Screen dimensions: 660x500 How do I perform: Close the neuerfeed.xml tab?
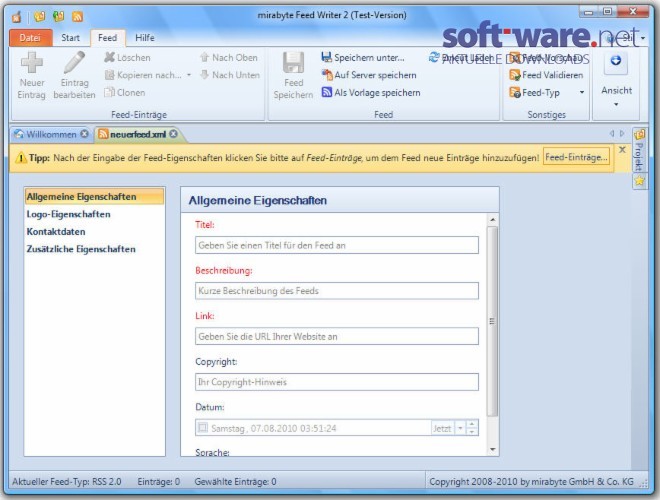[173, 134]
